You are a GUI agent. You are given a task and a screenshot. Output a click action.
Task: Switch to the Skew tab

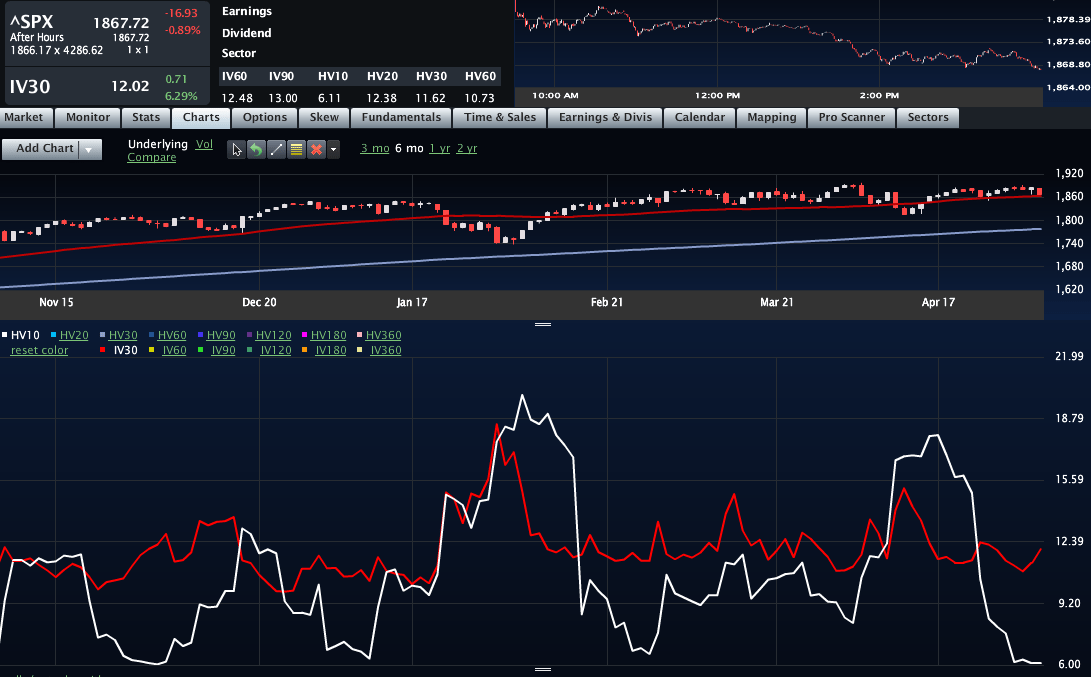pyautogui.click(x=324, y=117)
